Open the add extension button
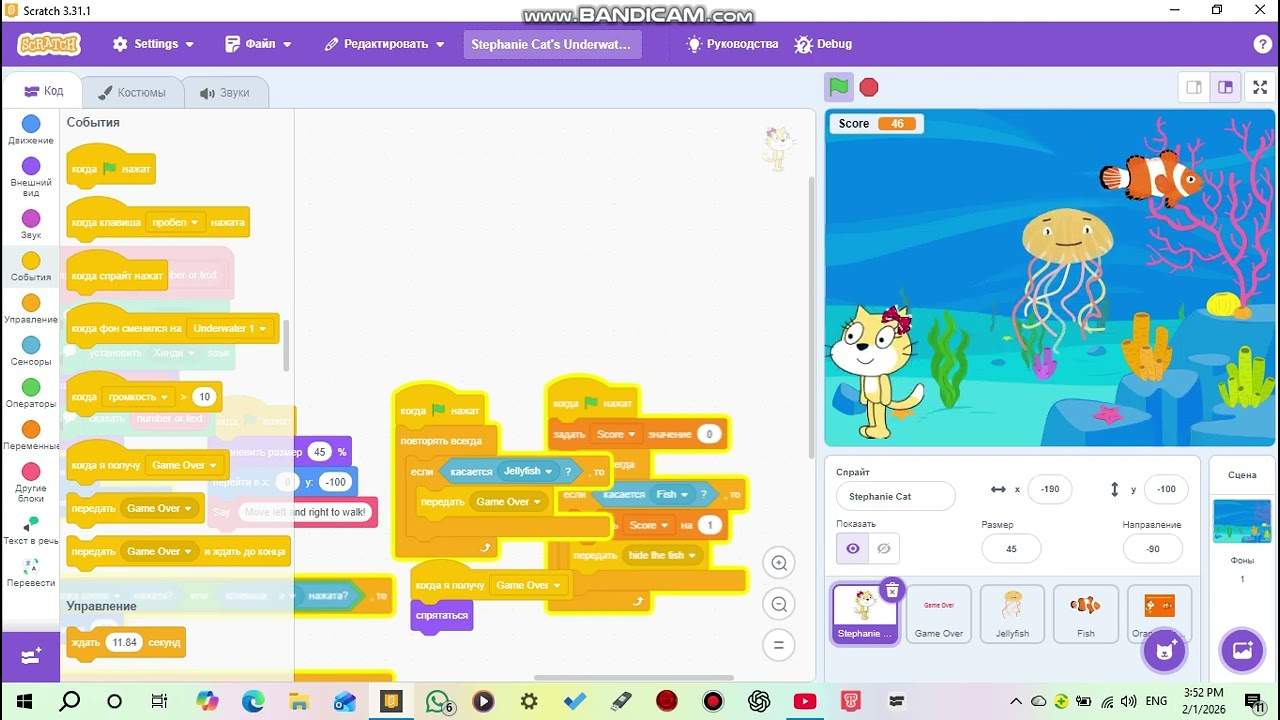Image resolution: width=1280 pixels, height=720 pixels. point(31,656)
